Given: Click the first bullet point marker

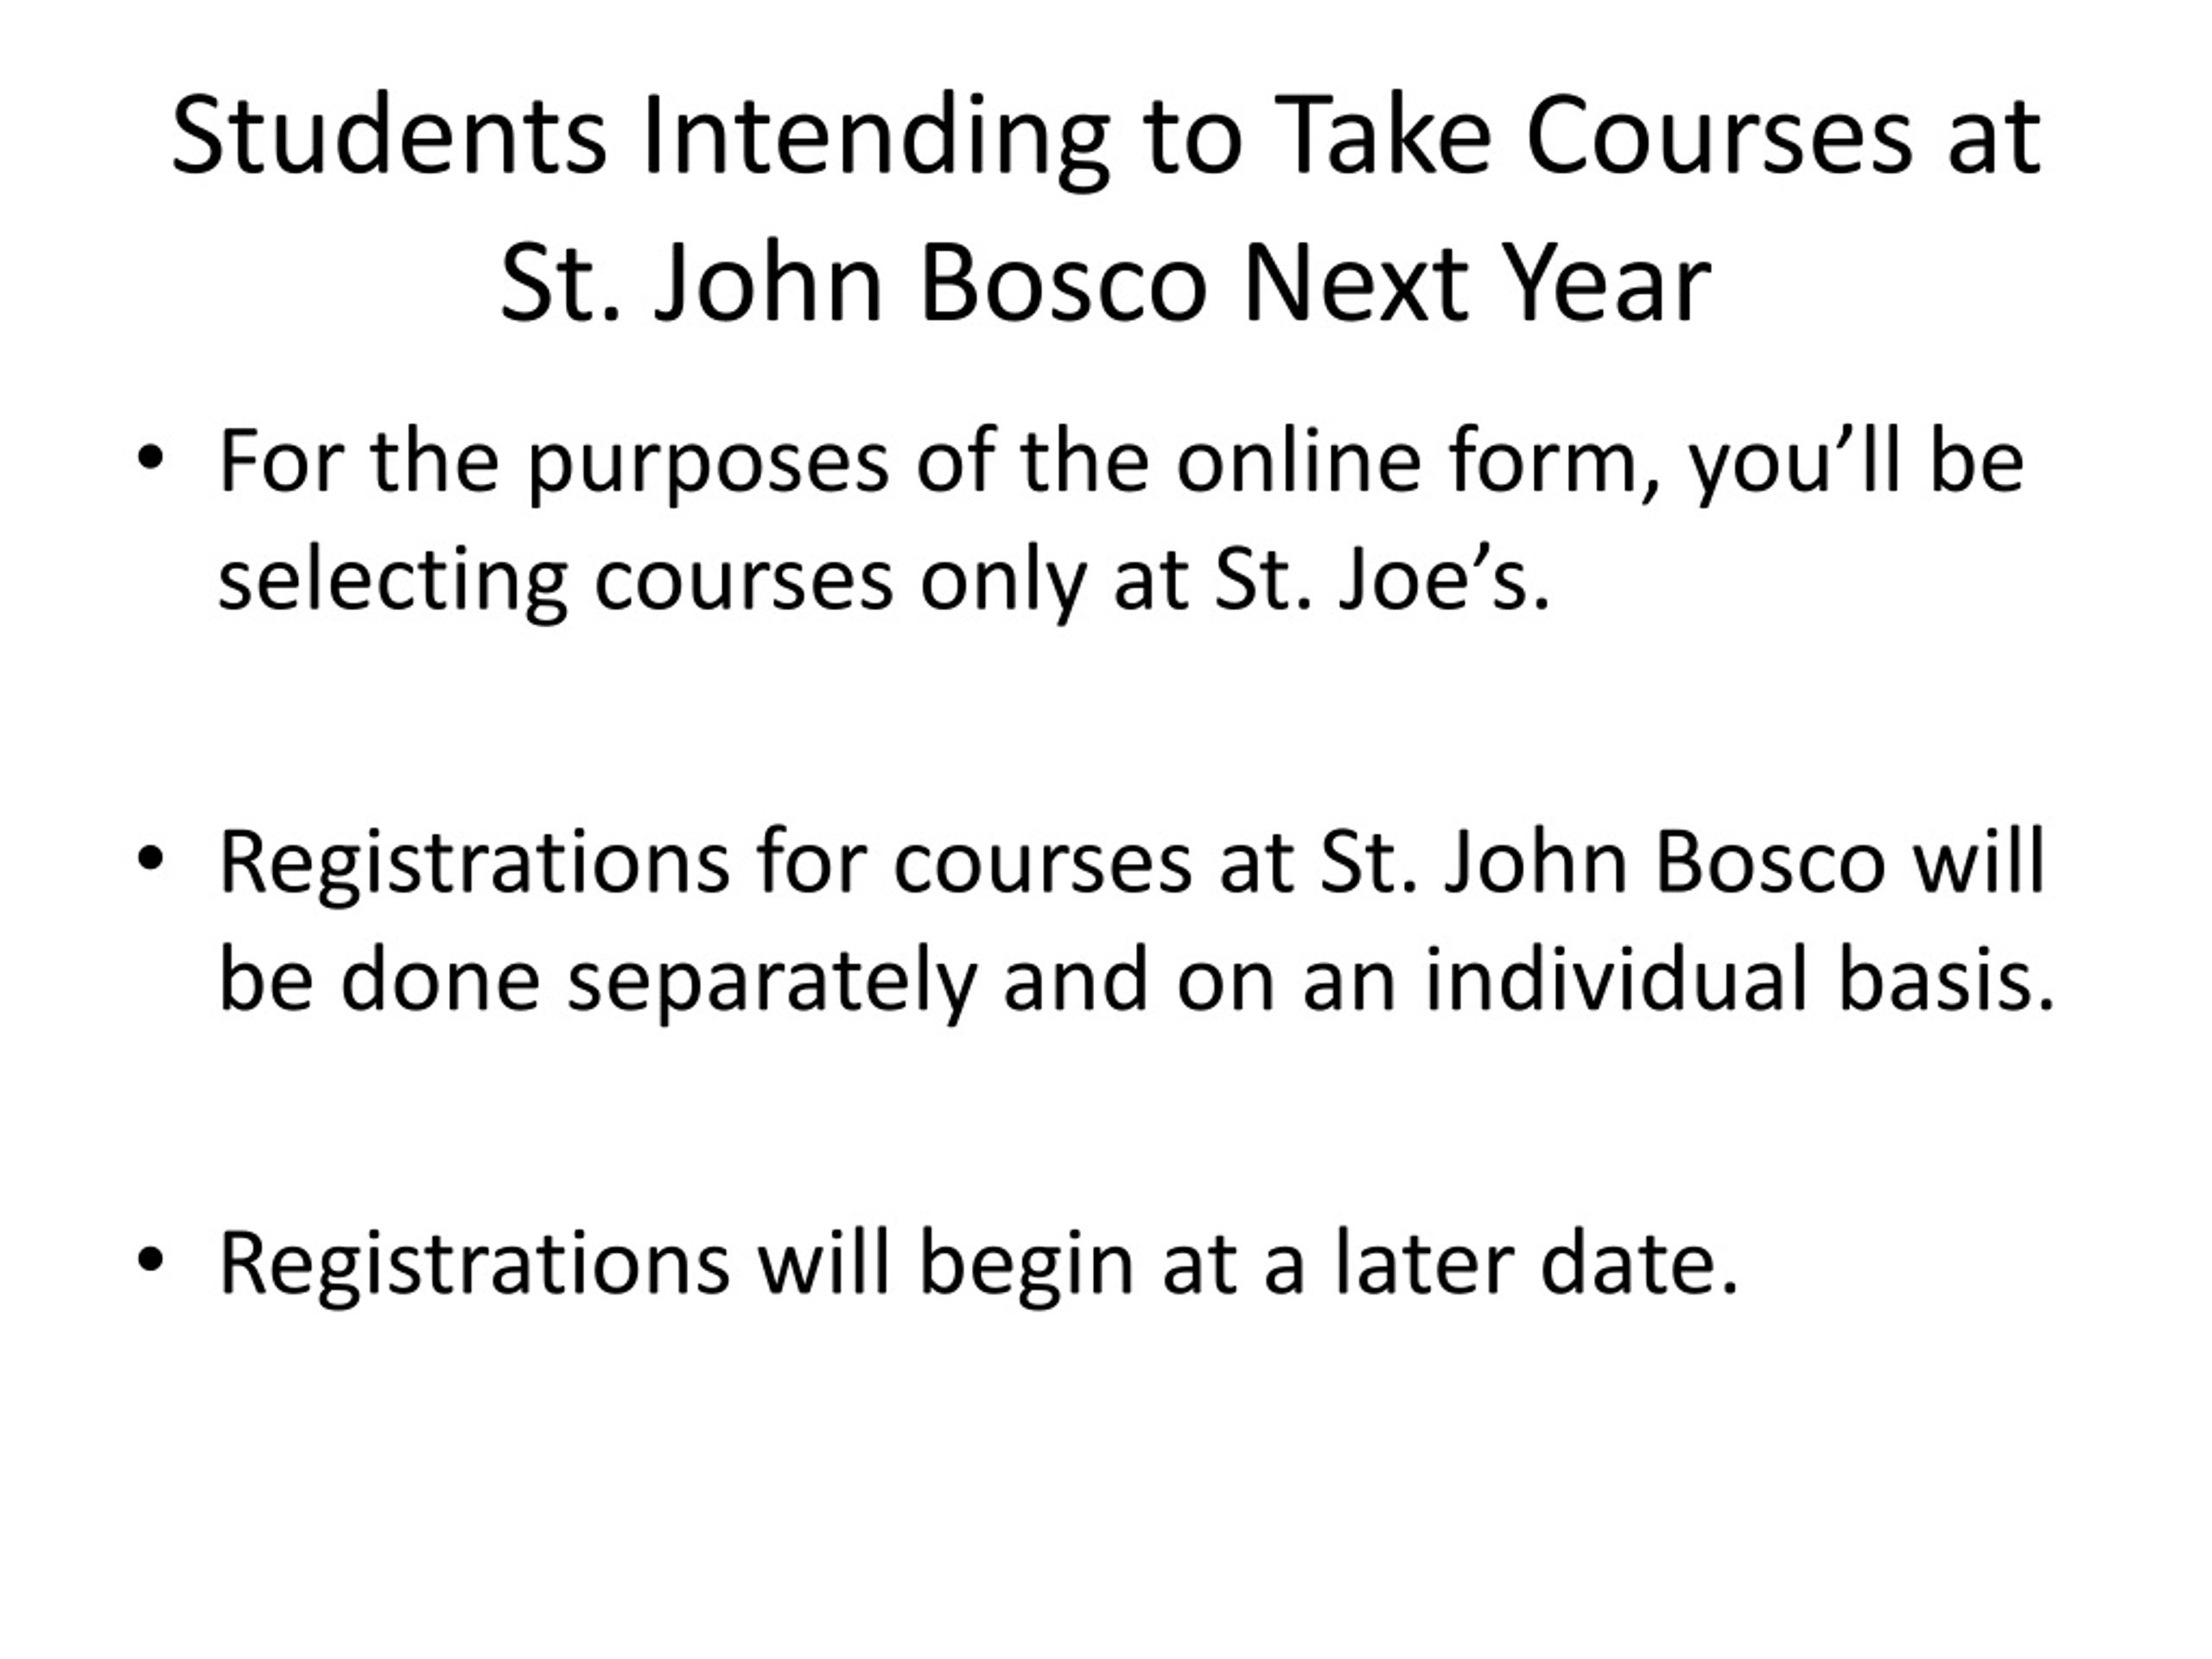Looking at the screenshot, I should point(149,459).
